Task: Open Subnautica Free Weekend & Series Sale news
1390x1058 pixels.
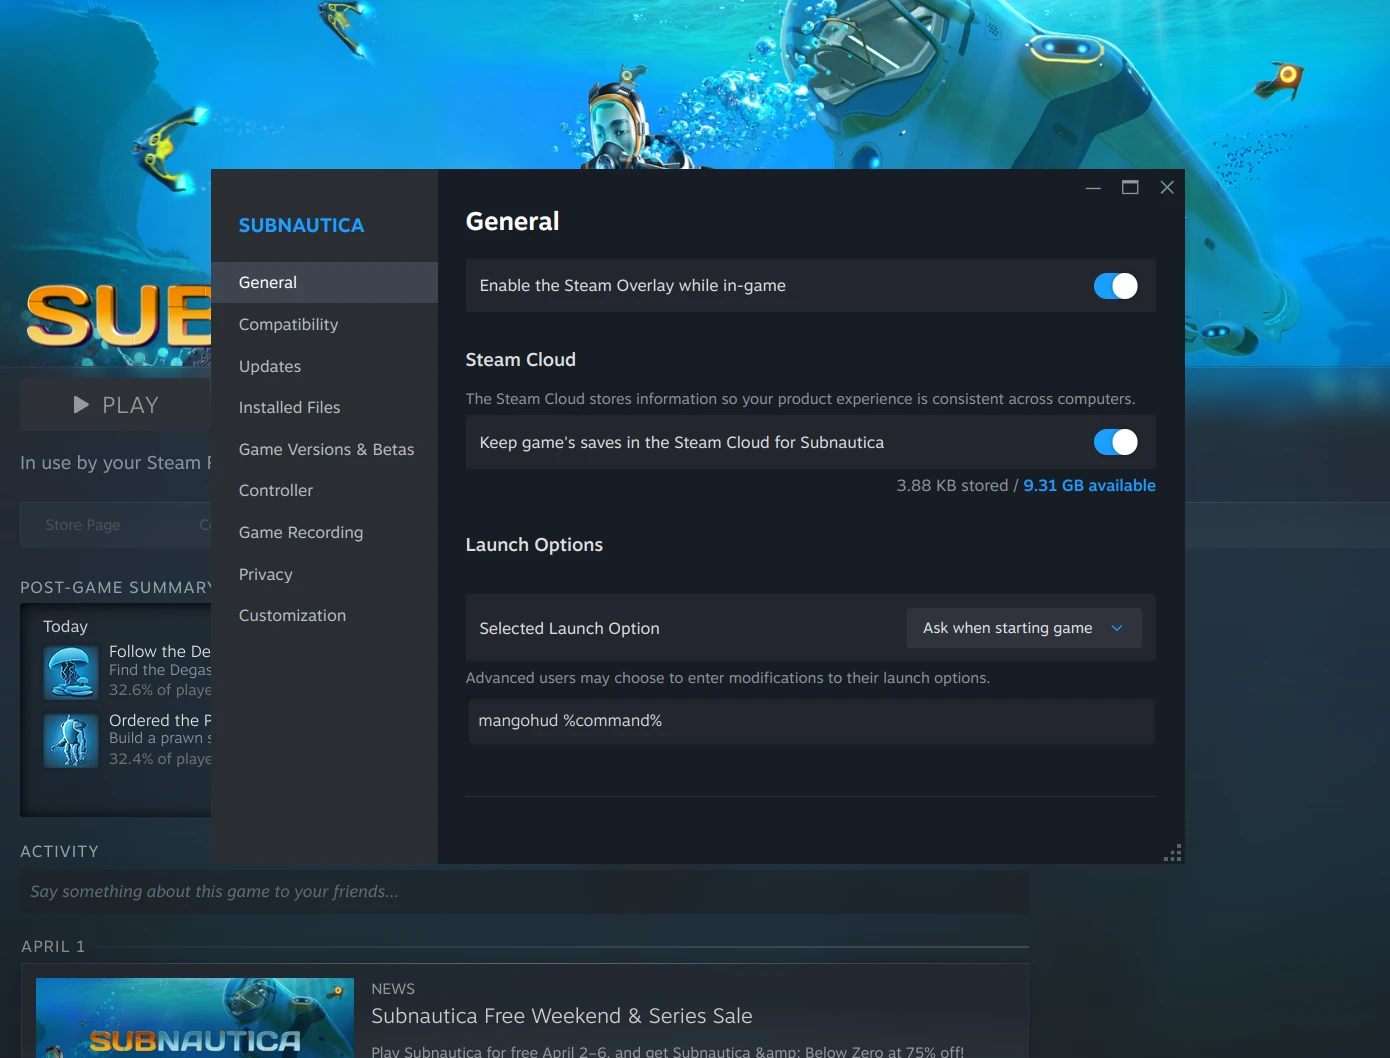Action: click(x=562, y=1016)
